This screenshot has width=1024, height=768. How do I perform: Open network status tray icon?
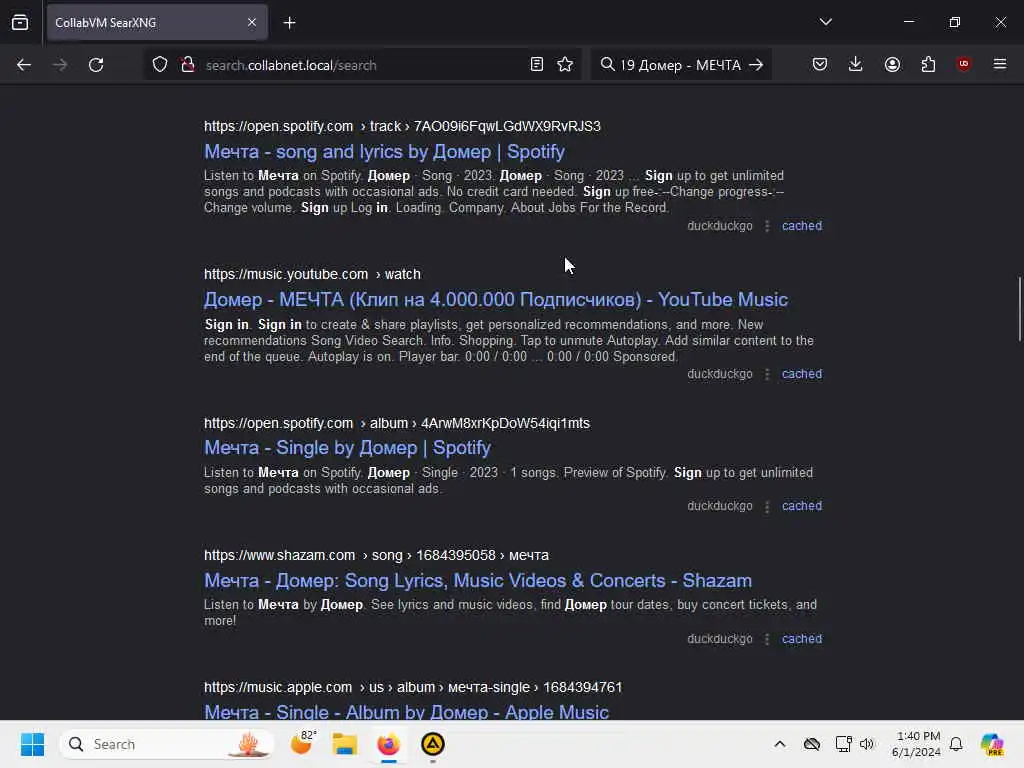[x=843, y=744]
